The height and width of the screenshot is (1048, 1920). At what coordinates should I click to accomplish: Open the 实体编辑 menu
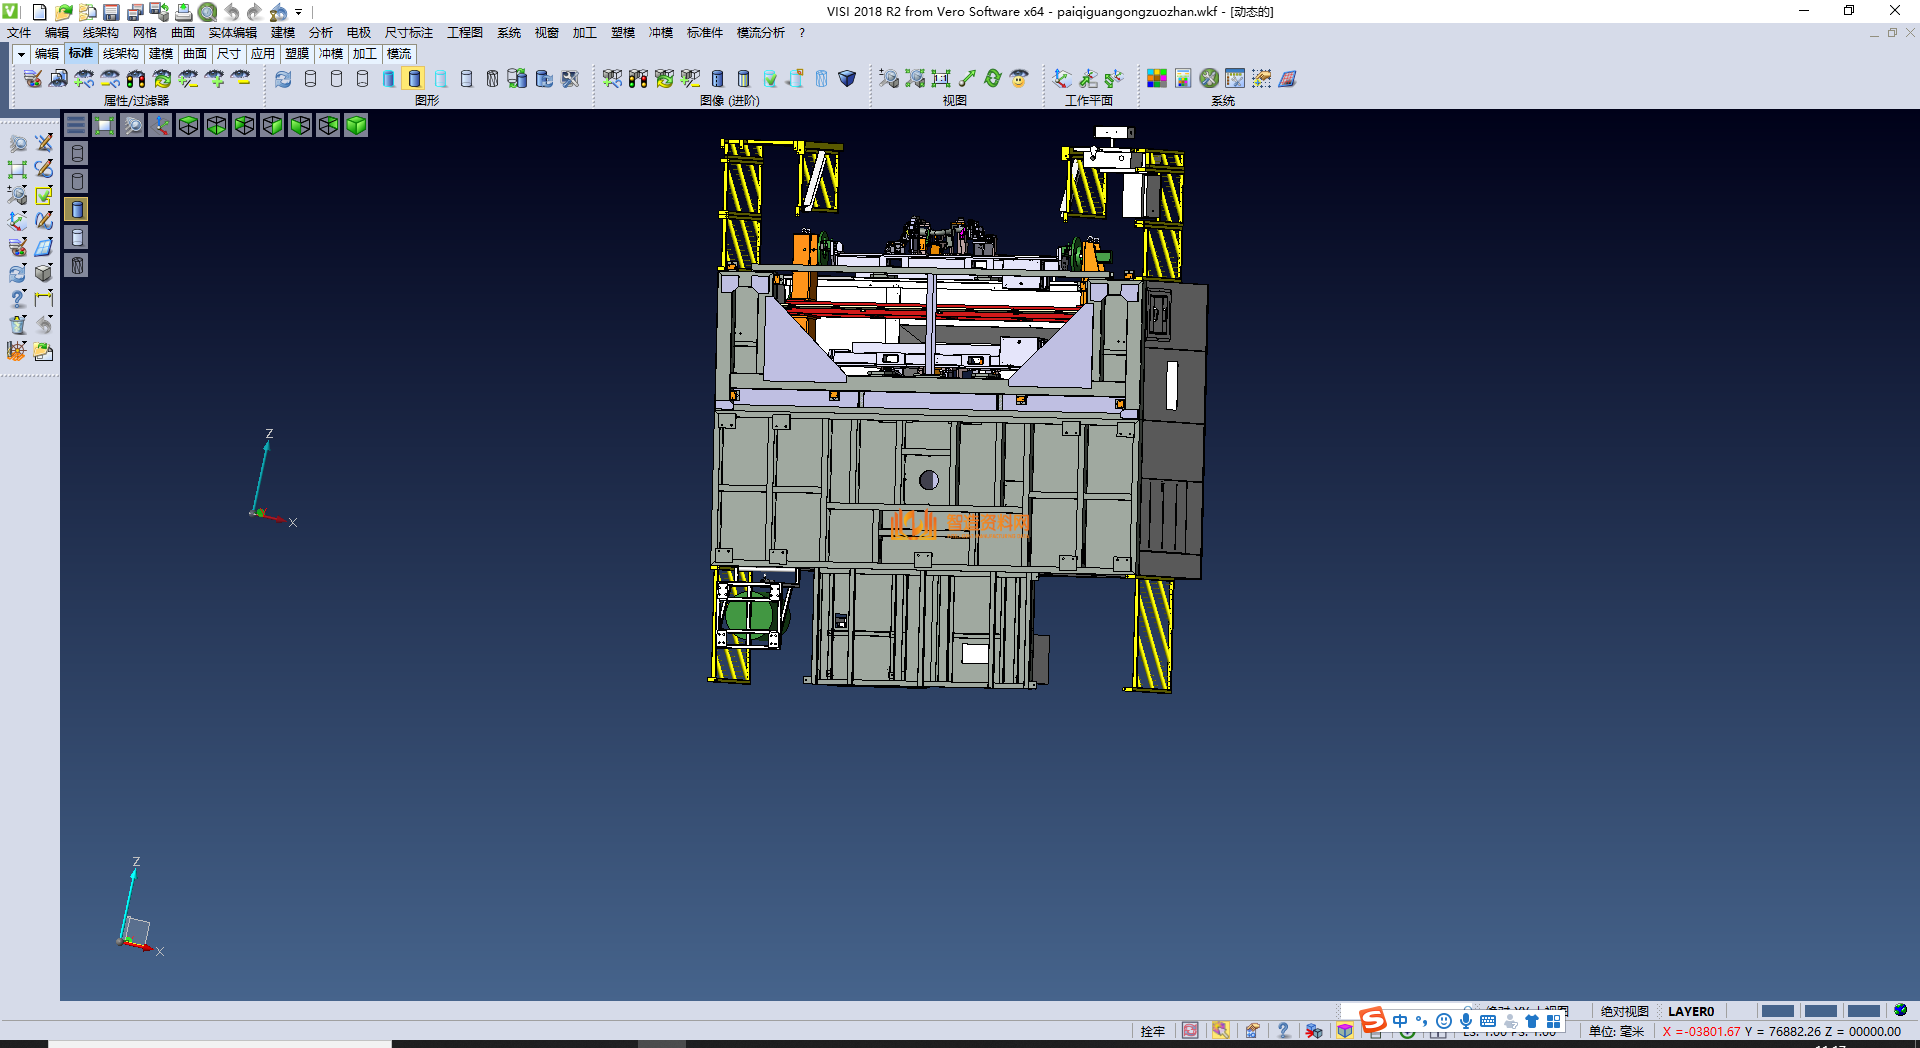(x=232, y=33)
